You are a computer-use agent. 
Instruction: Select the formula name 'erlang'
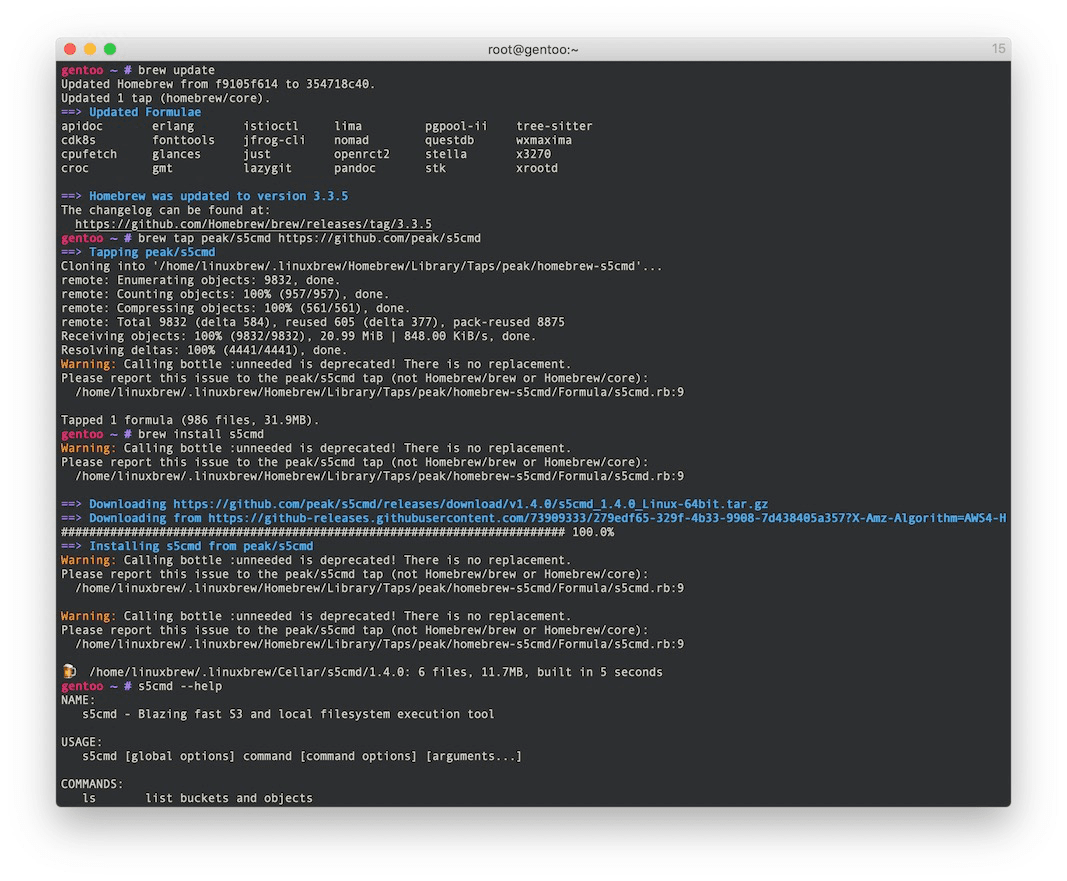click(x=173, y=126)
